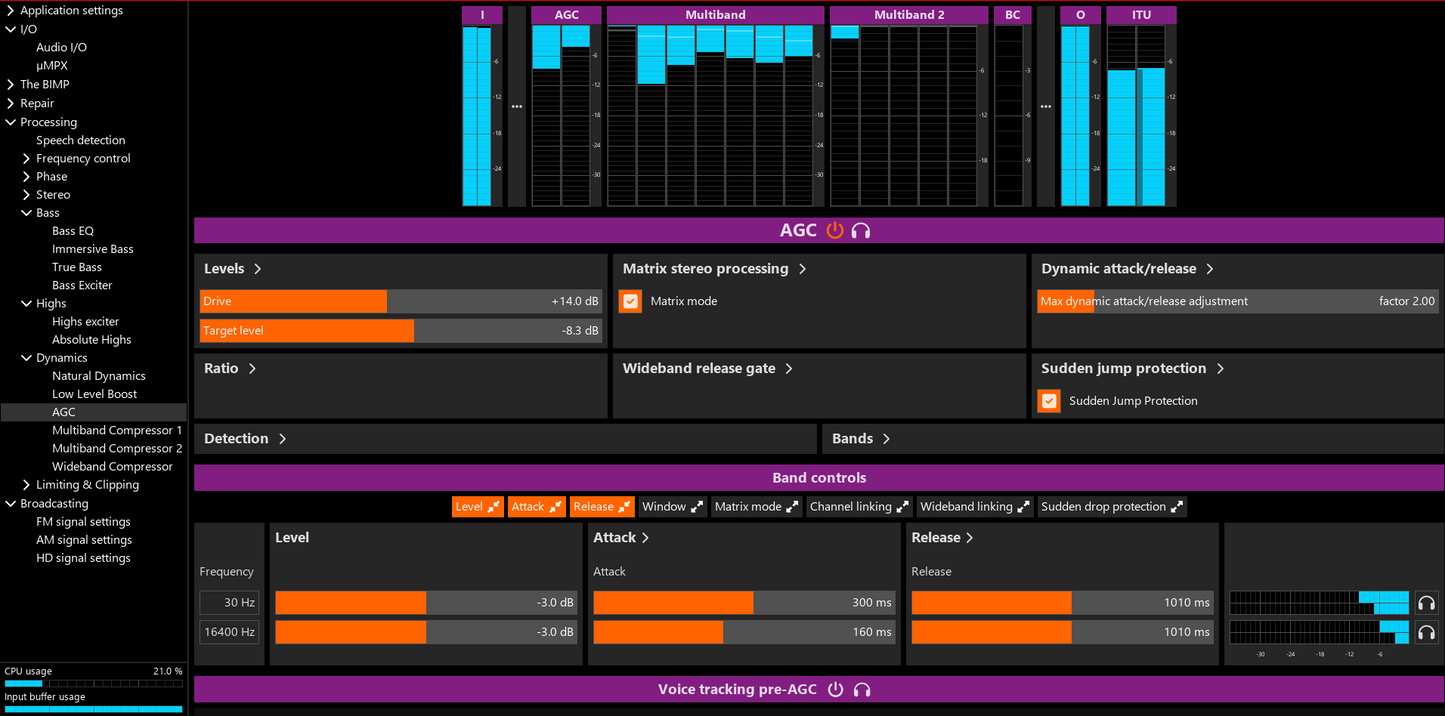Click headphones icon for 30 Hz band
1445x716 pixels.
point(1426,603)
